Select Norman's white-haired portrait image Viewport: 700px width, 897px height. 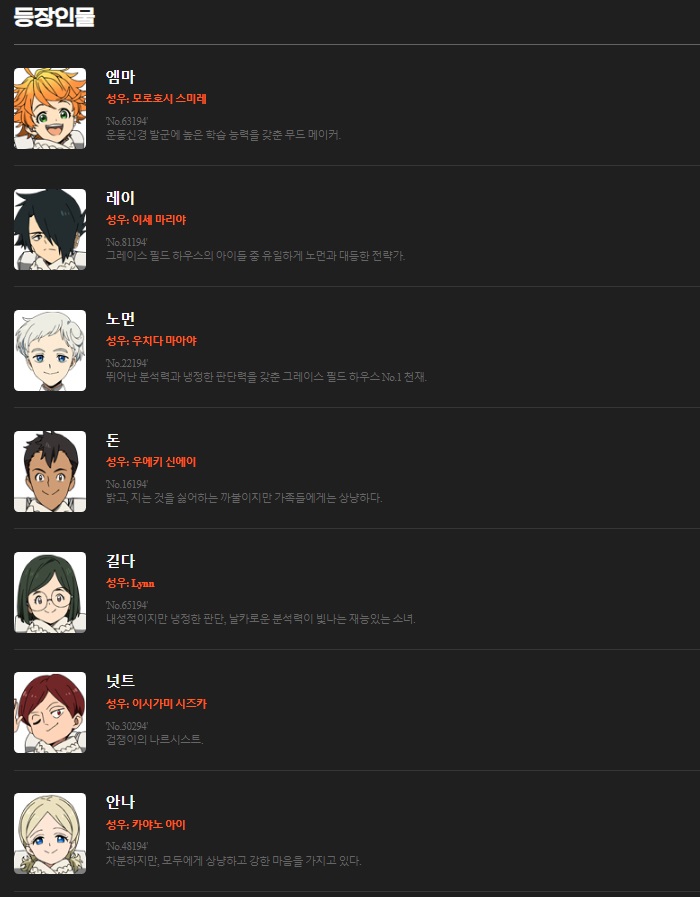click(50, 351)
